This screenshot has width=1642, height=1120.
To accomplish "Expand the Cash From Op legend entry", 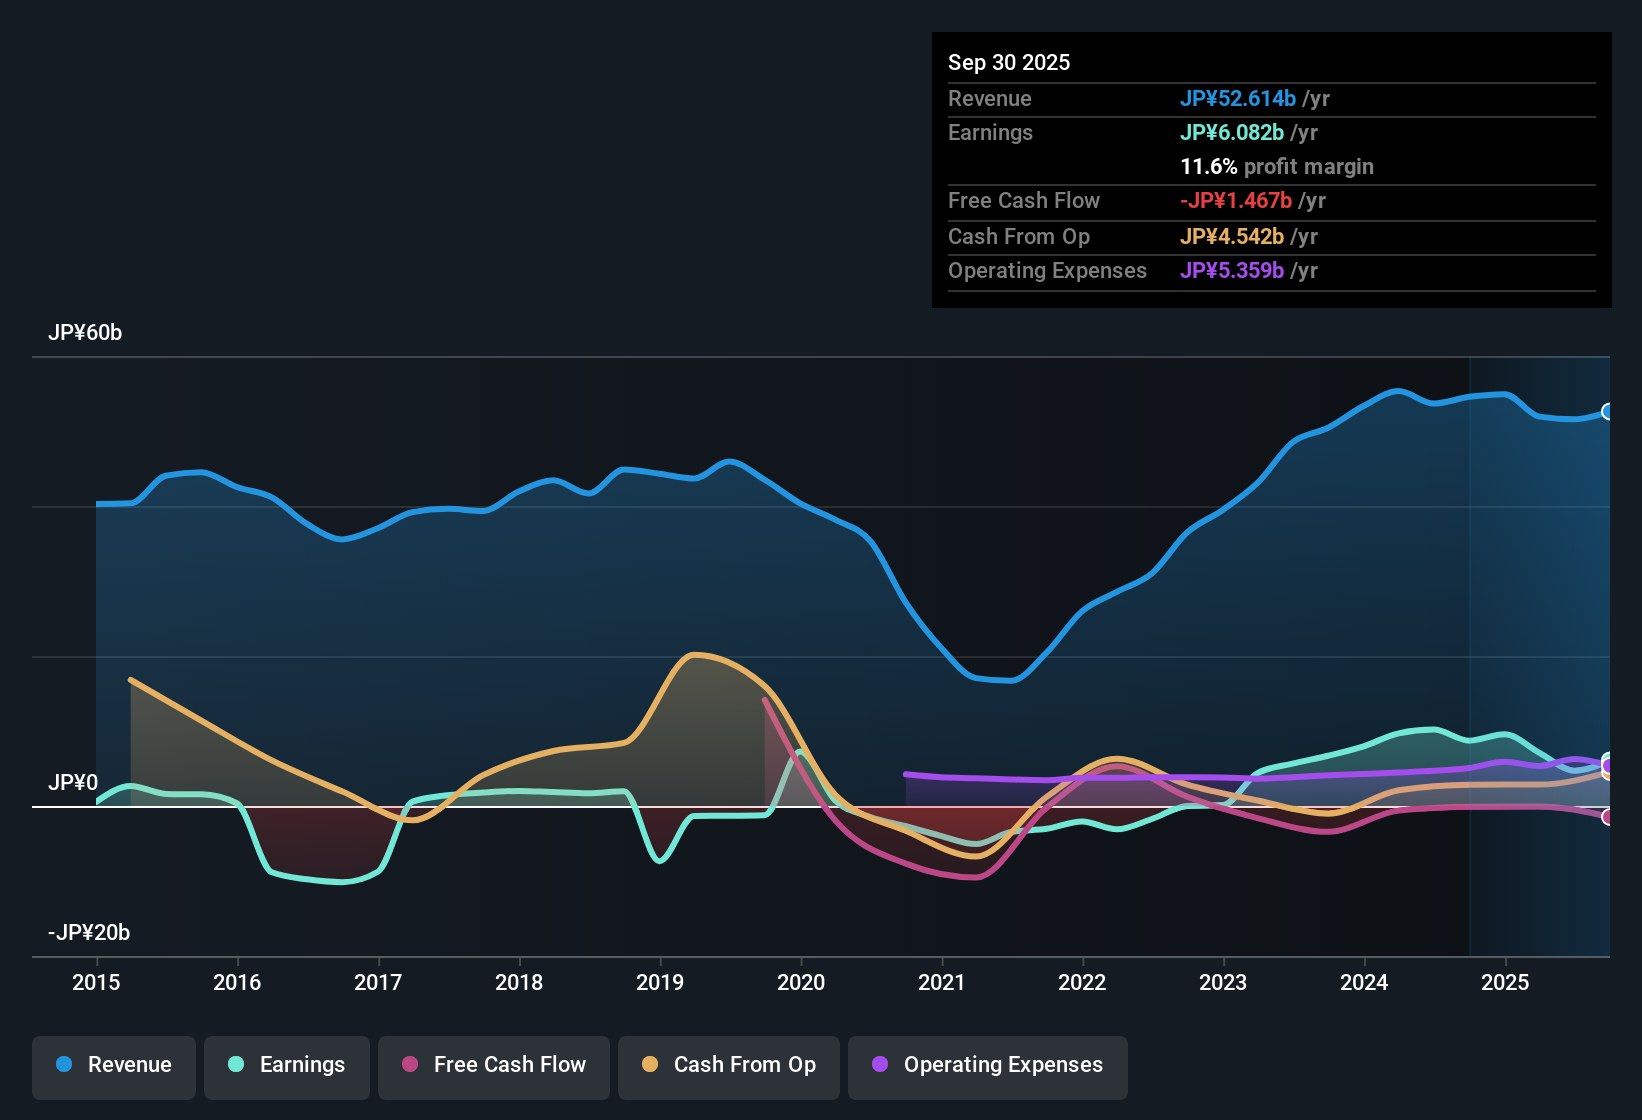I will pyautogui.click(x=728, y=1065).
